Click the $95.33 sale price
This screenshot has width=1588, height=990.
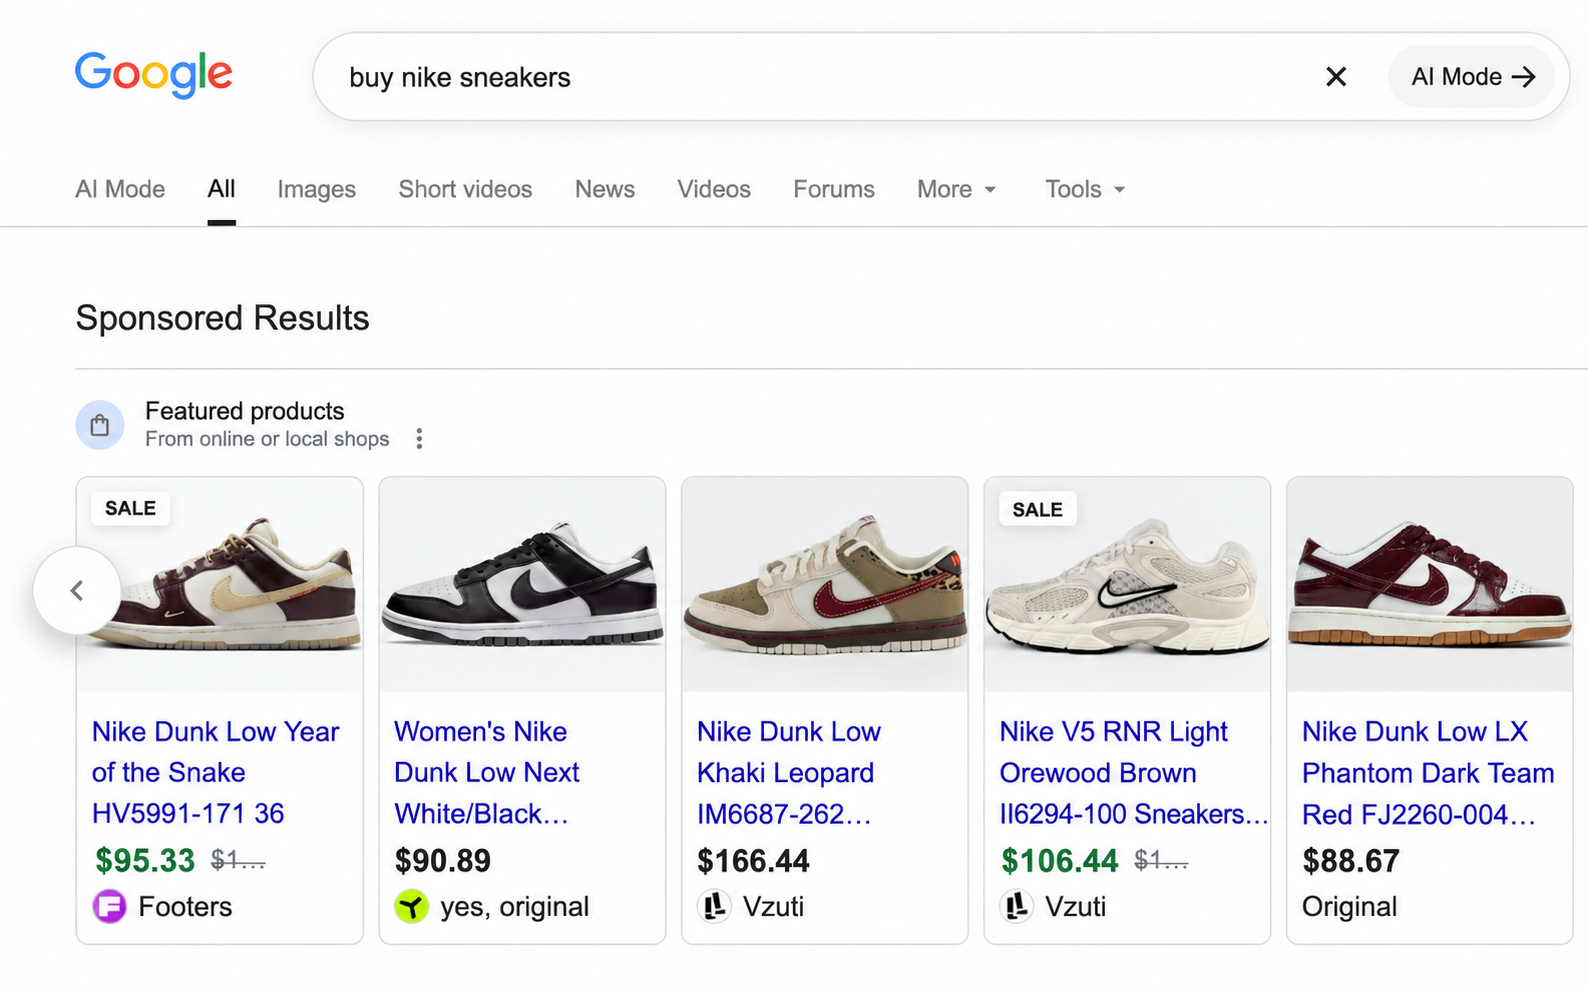coord(145,860)
